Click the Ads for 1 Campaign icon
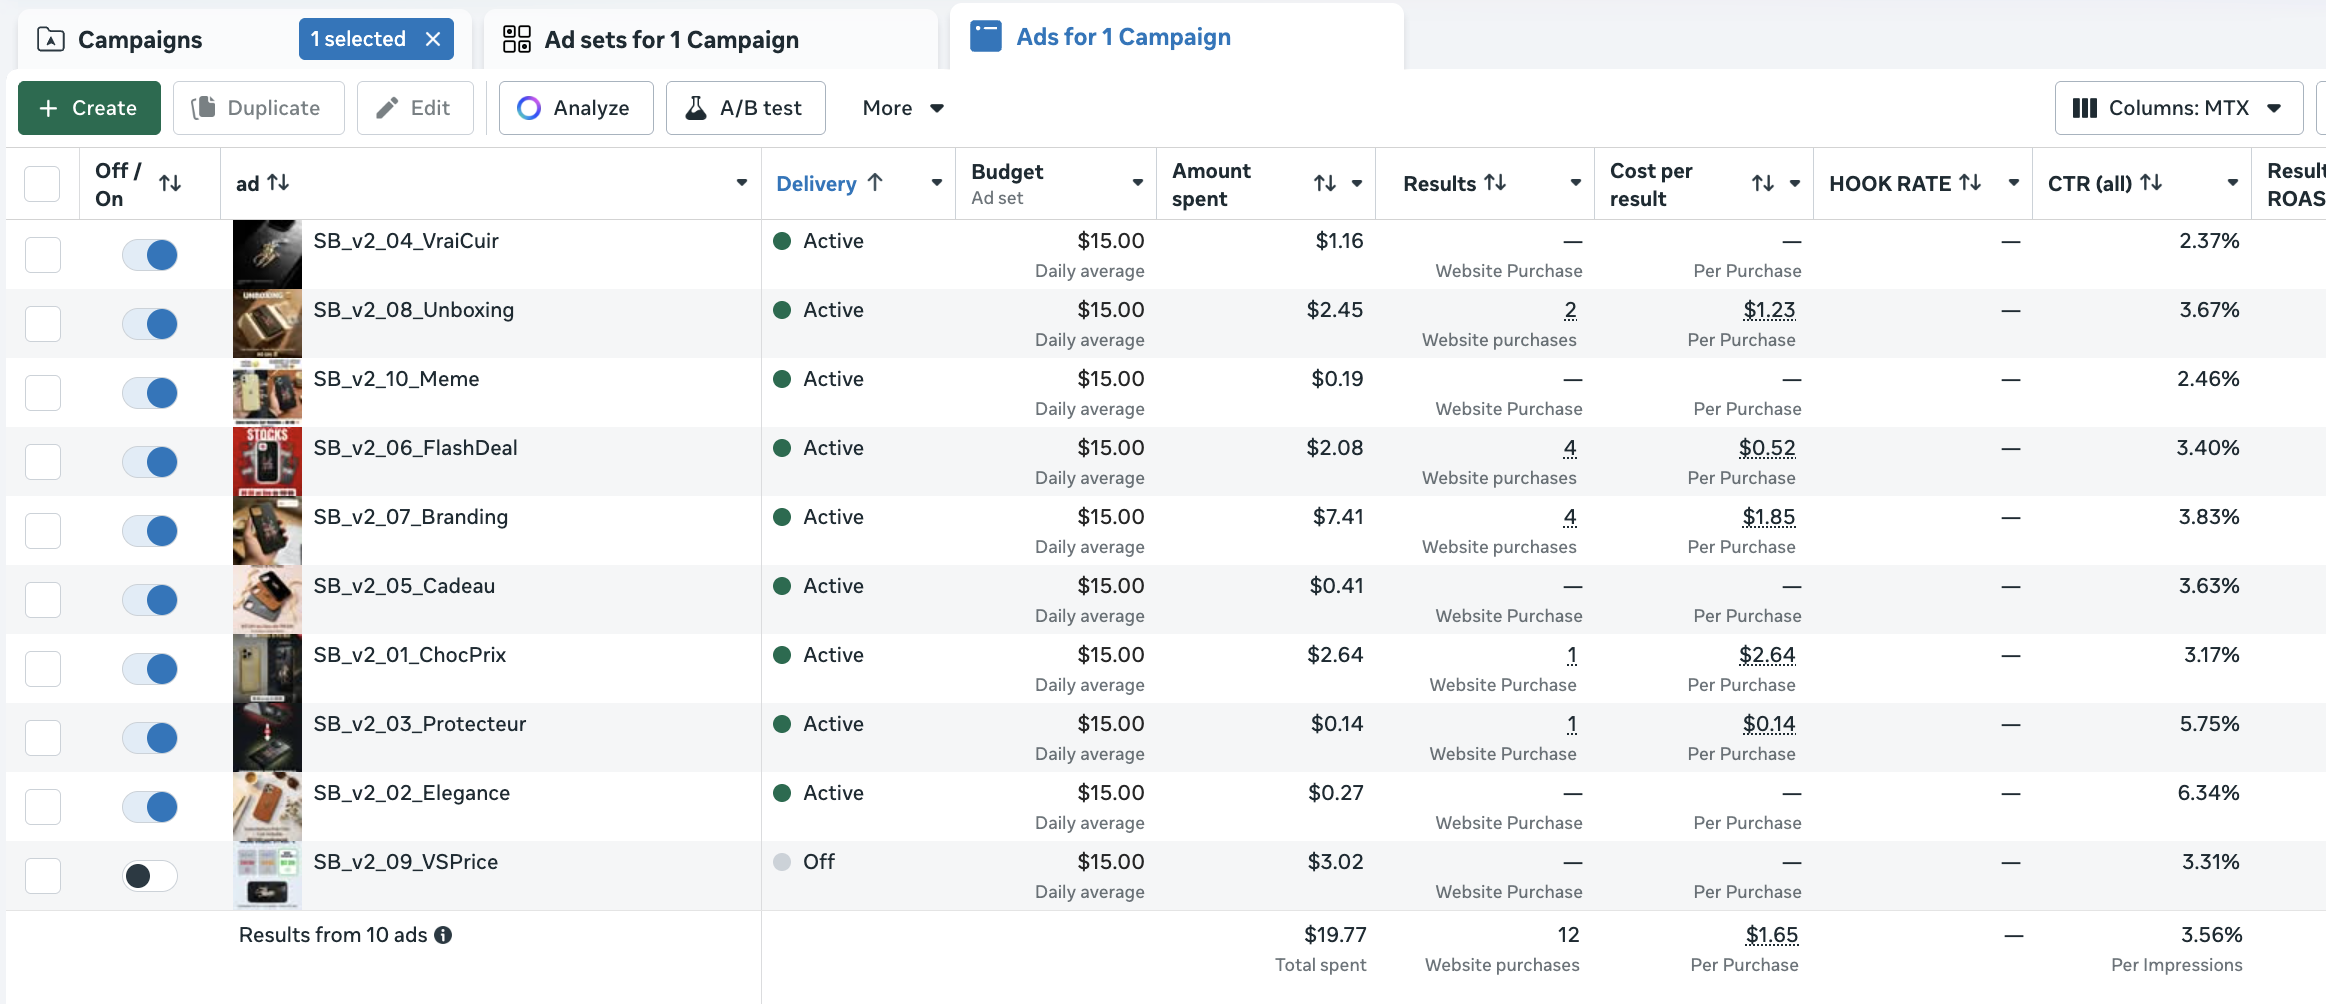This screenshot has height=1004, width=2326. click(x=986, y=37)
